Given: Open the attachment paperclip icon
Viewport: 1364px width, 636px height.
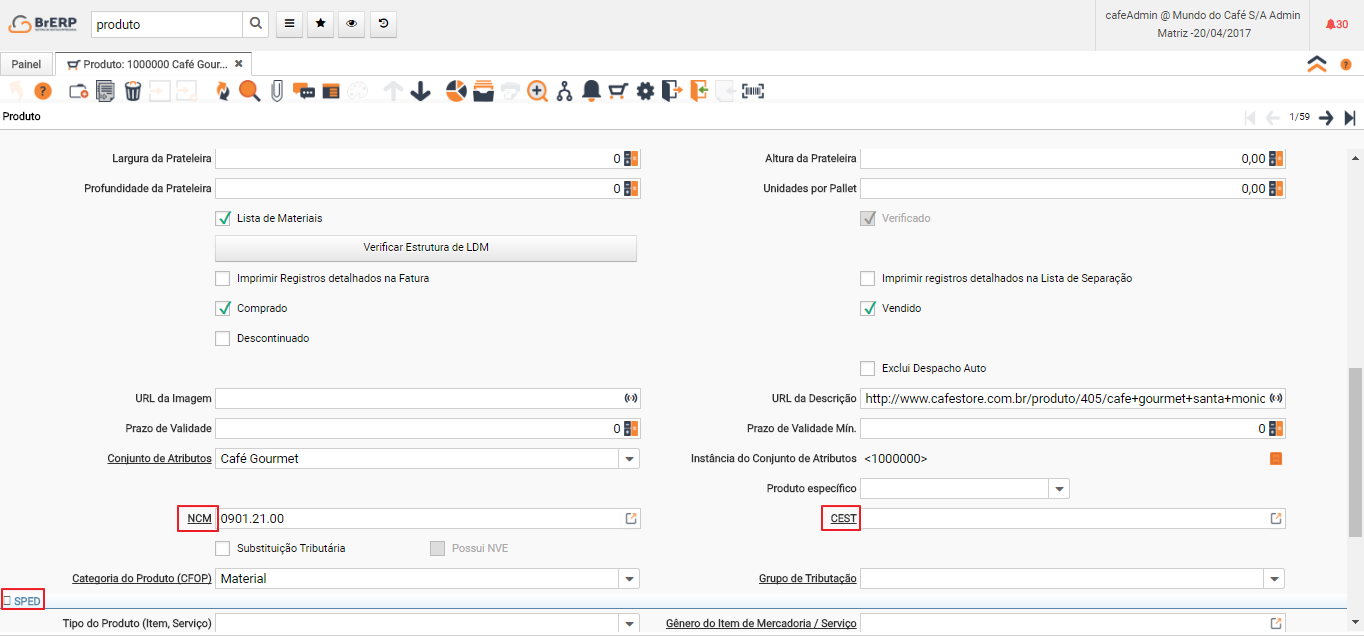Looking at the screenshot, I should pos(277,91).
